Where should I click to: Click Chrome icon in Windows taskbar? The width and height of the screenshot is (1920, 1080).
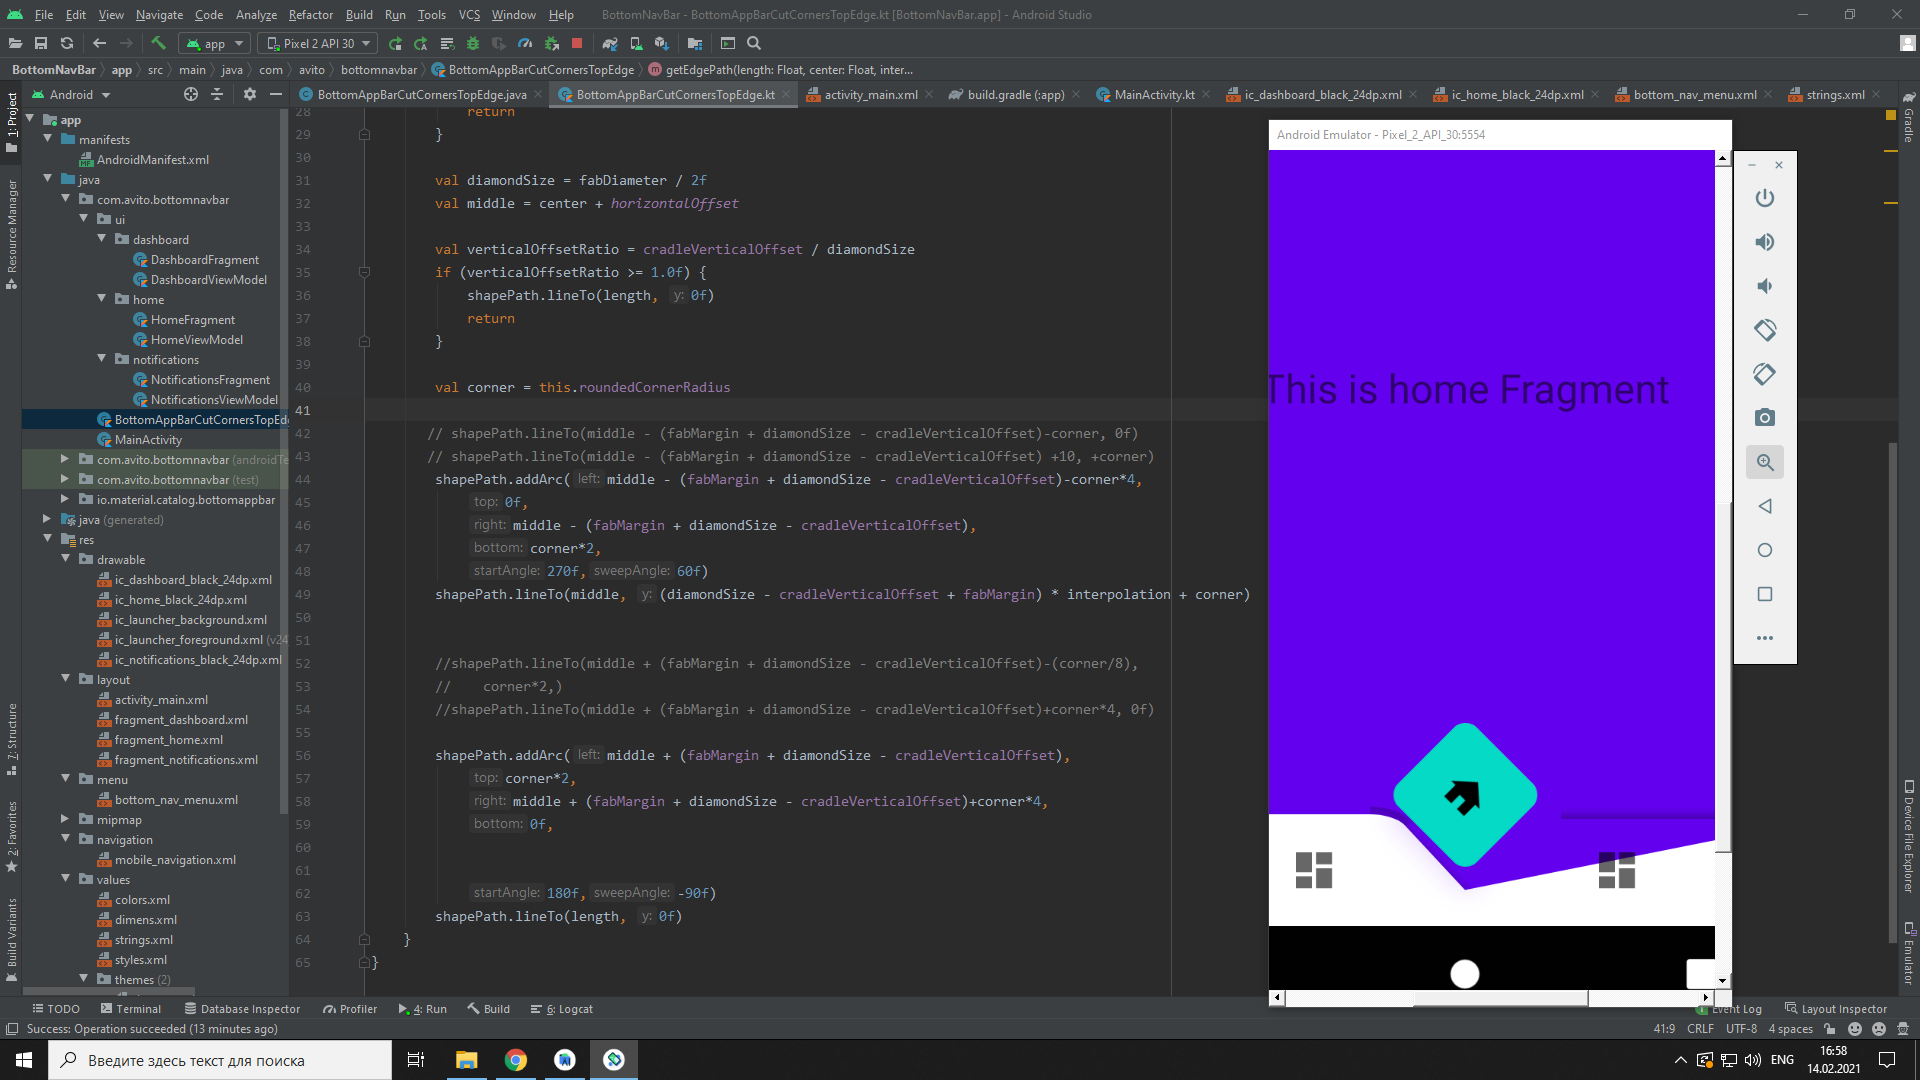tap(516, 1060)
